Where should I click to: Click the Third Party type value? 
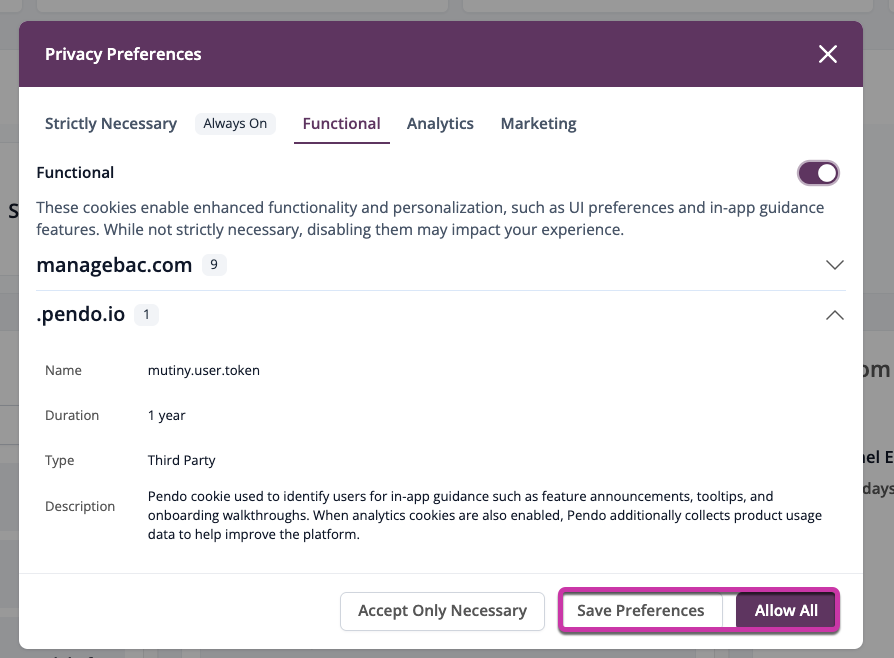(x=181, y=461)
